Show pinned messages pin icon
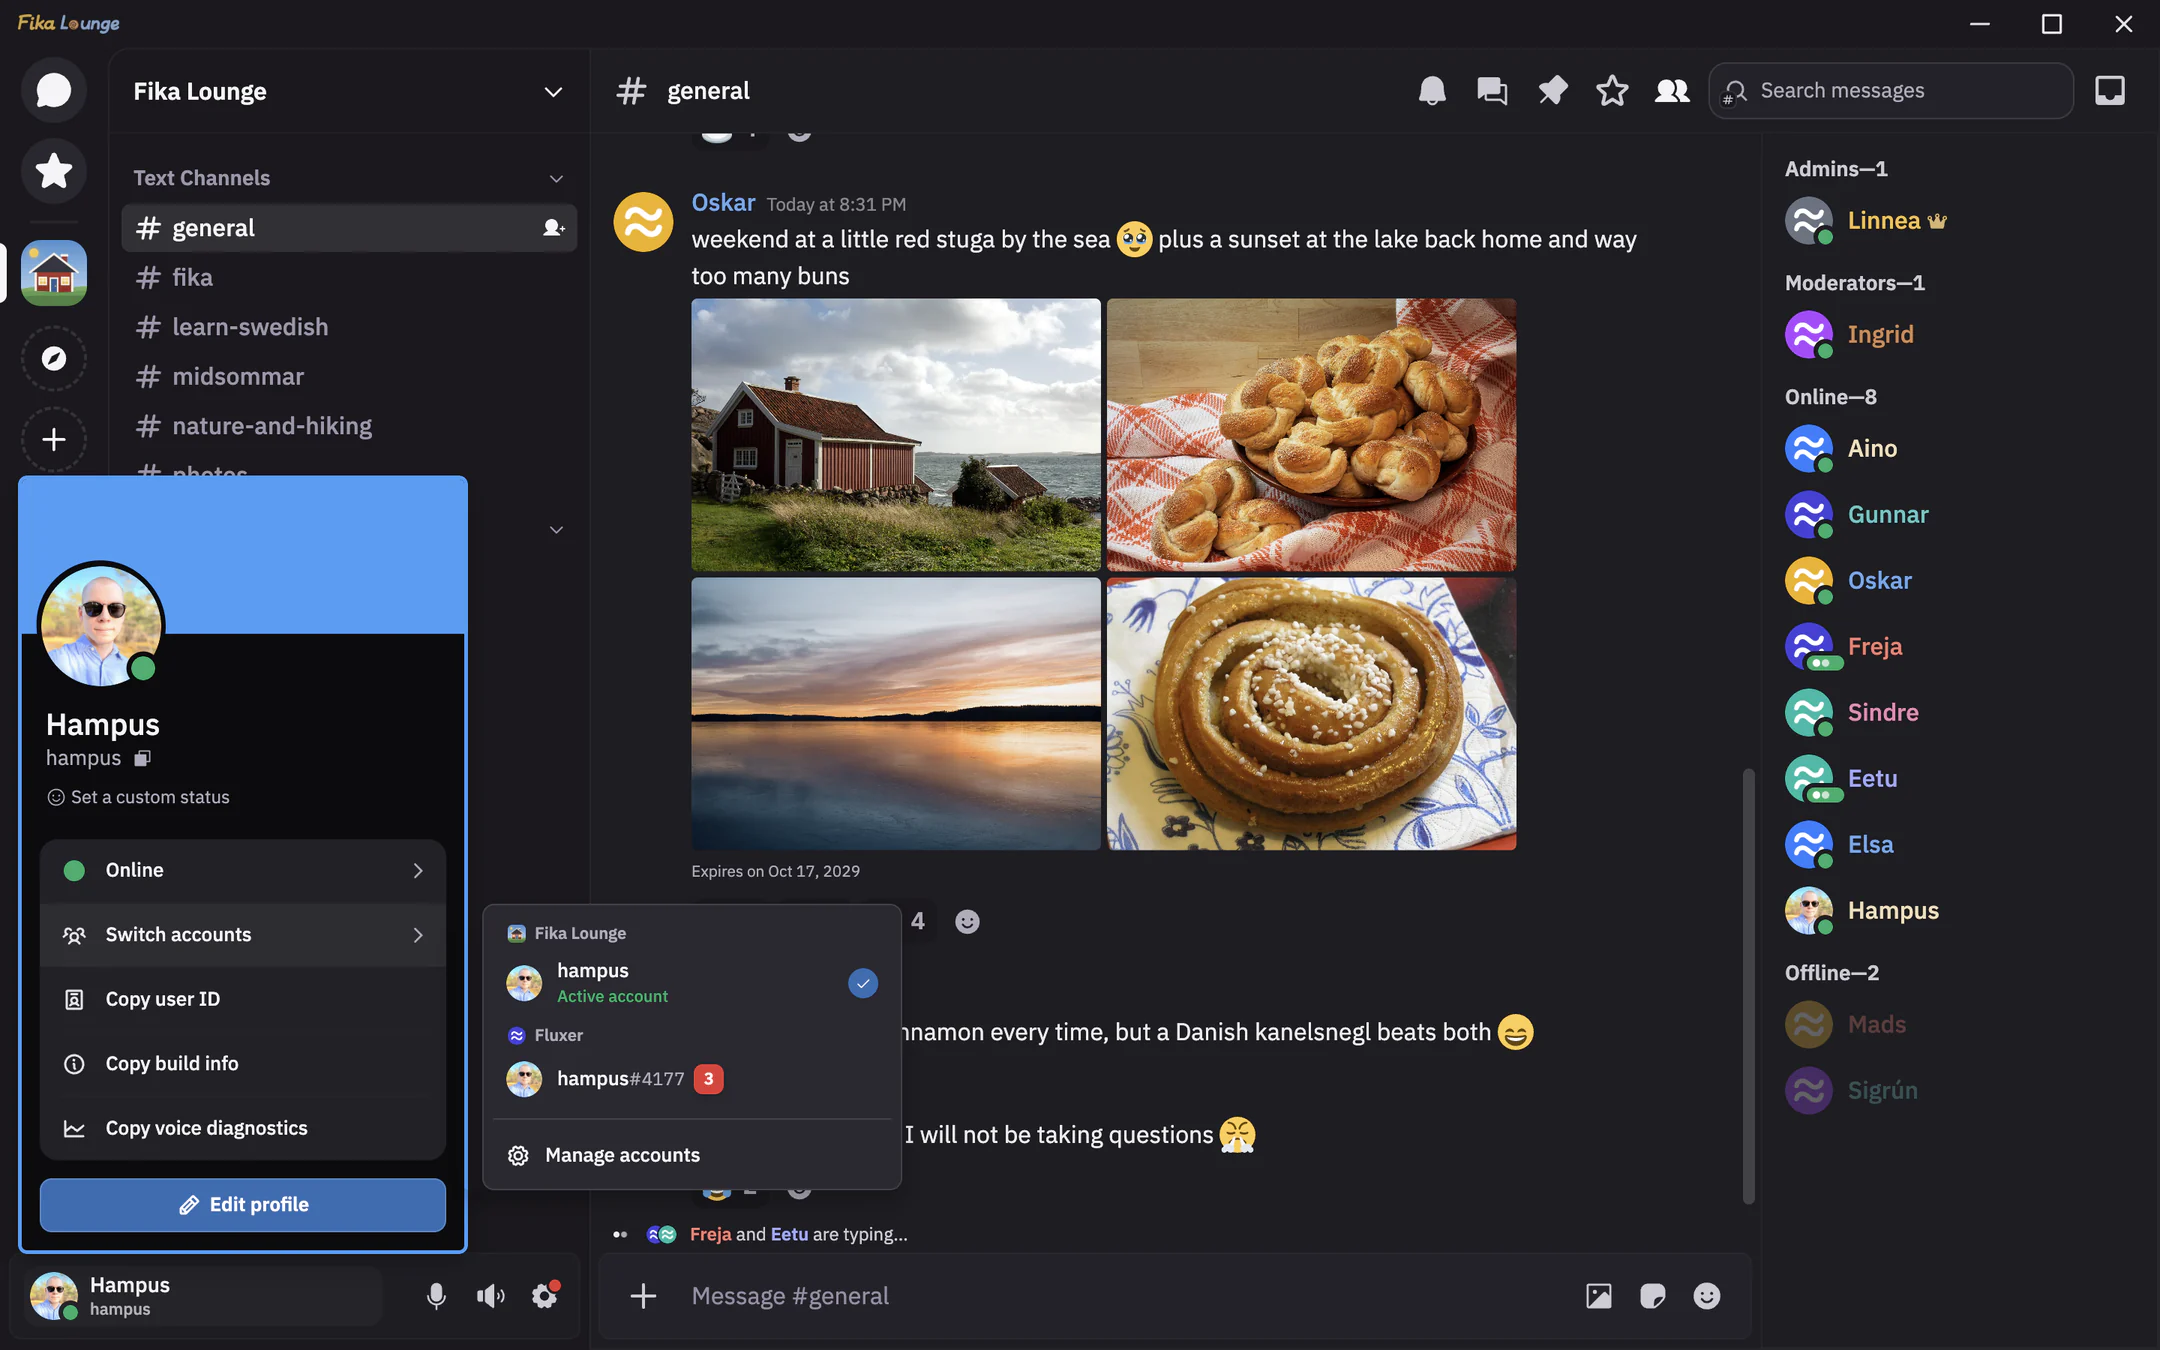The image size is (2160, 1350). [x=1552, y=91]
